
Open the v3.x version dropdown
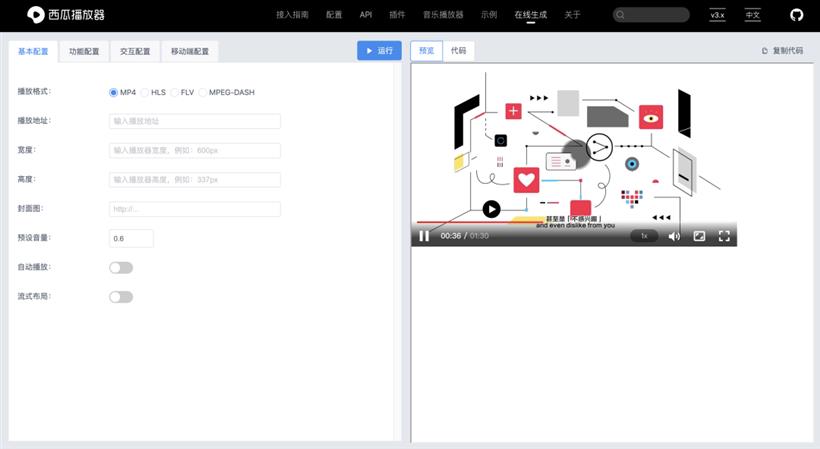tap(717, 15)
